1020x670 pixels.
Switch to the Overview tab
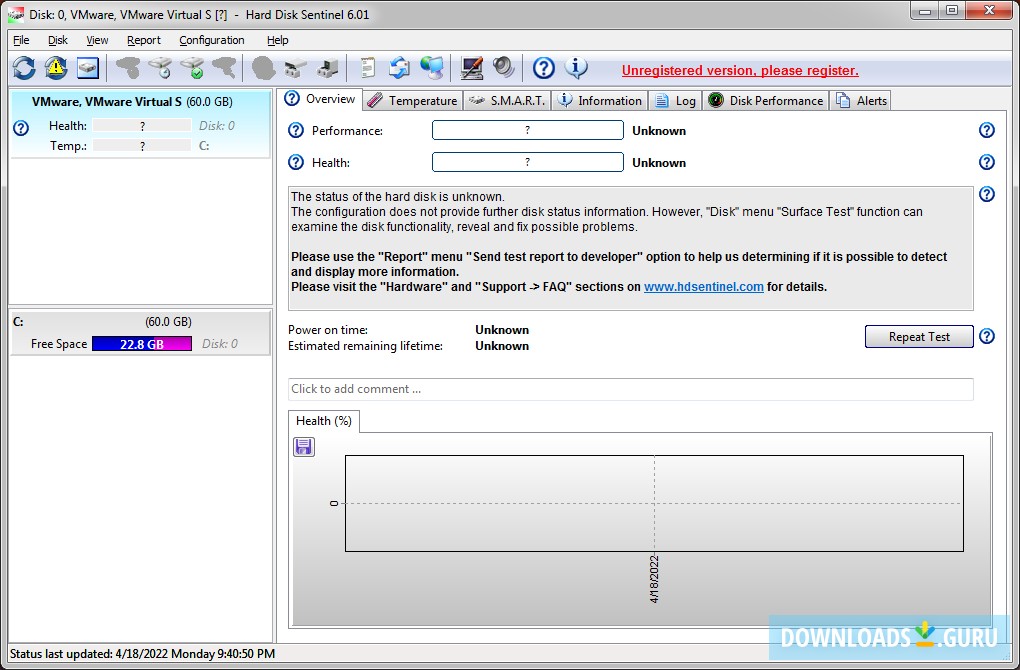coord(321,99)
